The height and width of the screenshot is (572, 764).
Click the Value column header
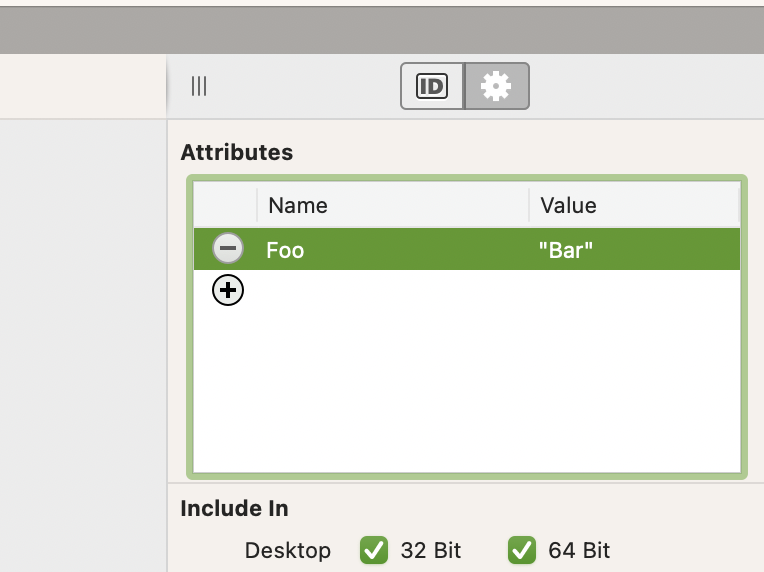pyautogui.click(x=634, y=205)
